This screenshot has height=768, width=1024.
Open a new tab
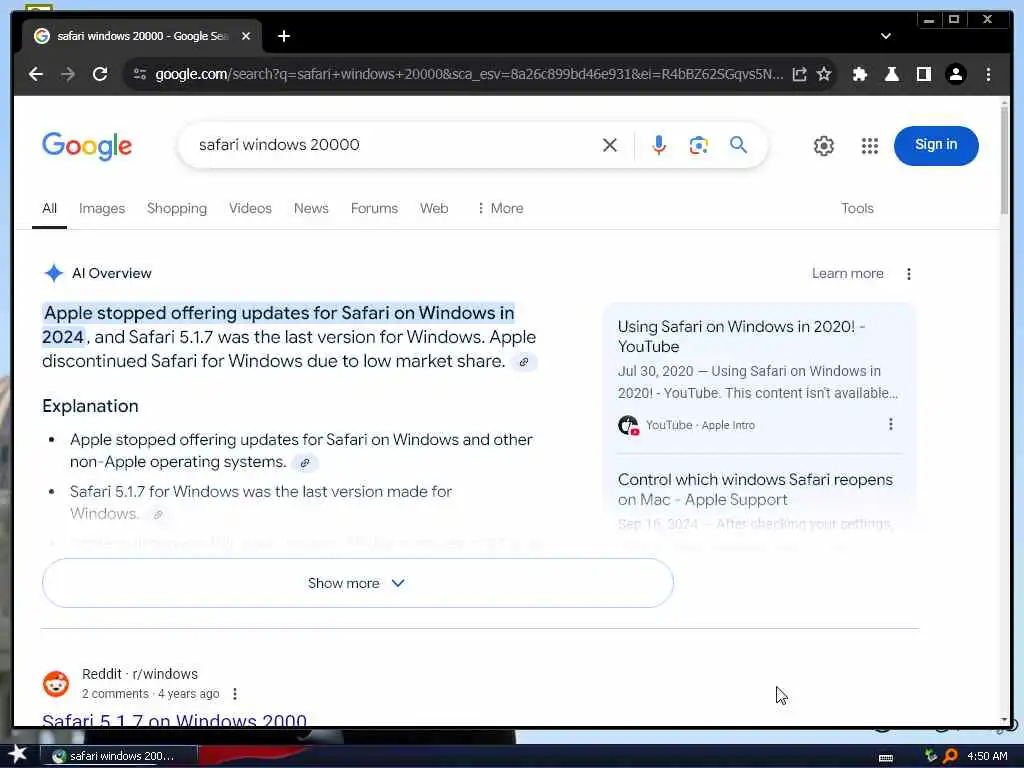pos(283,36)
